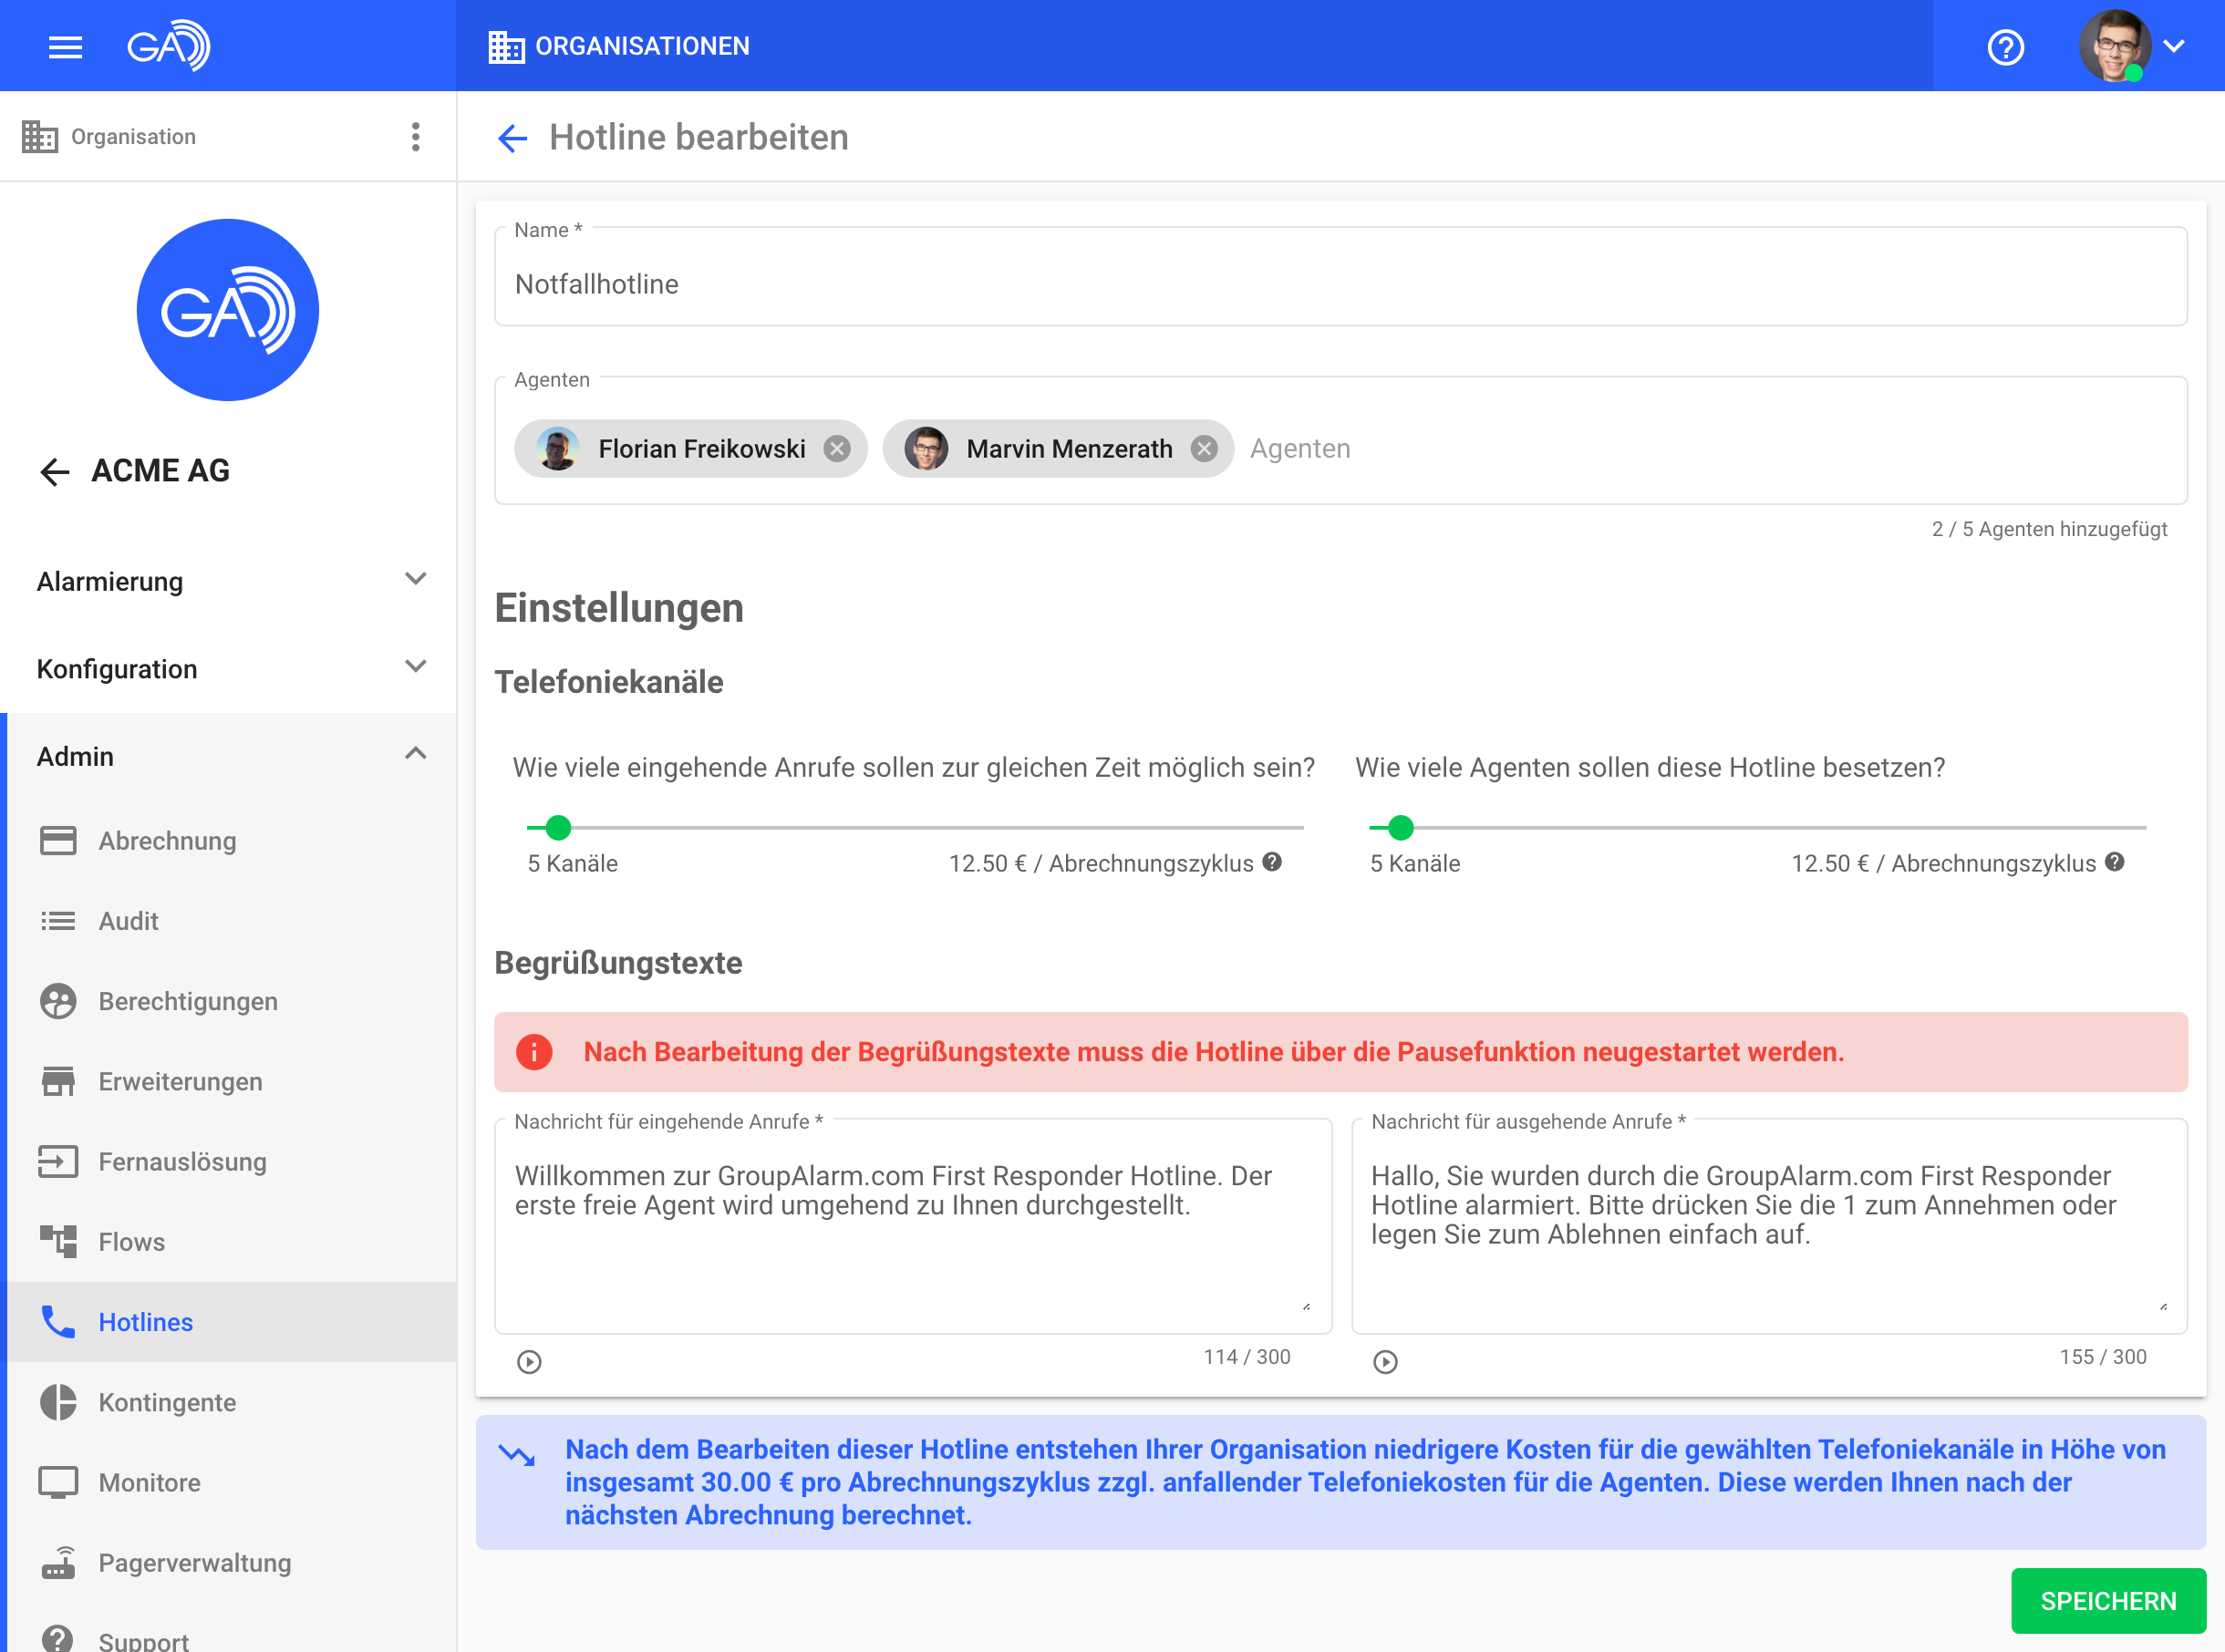
Task: Click the Name field containing Notfallhotline
Action: click(1340, 284)
